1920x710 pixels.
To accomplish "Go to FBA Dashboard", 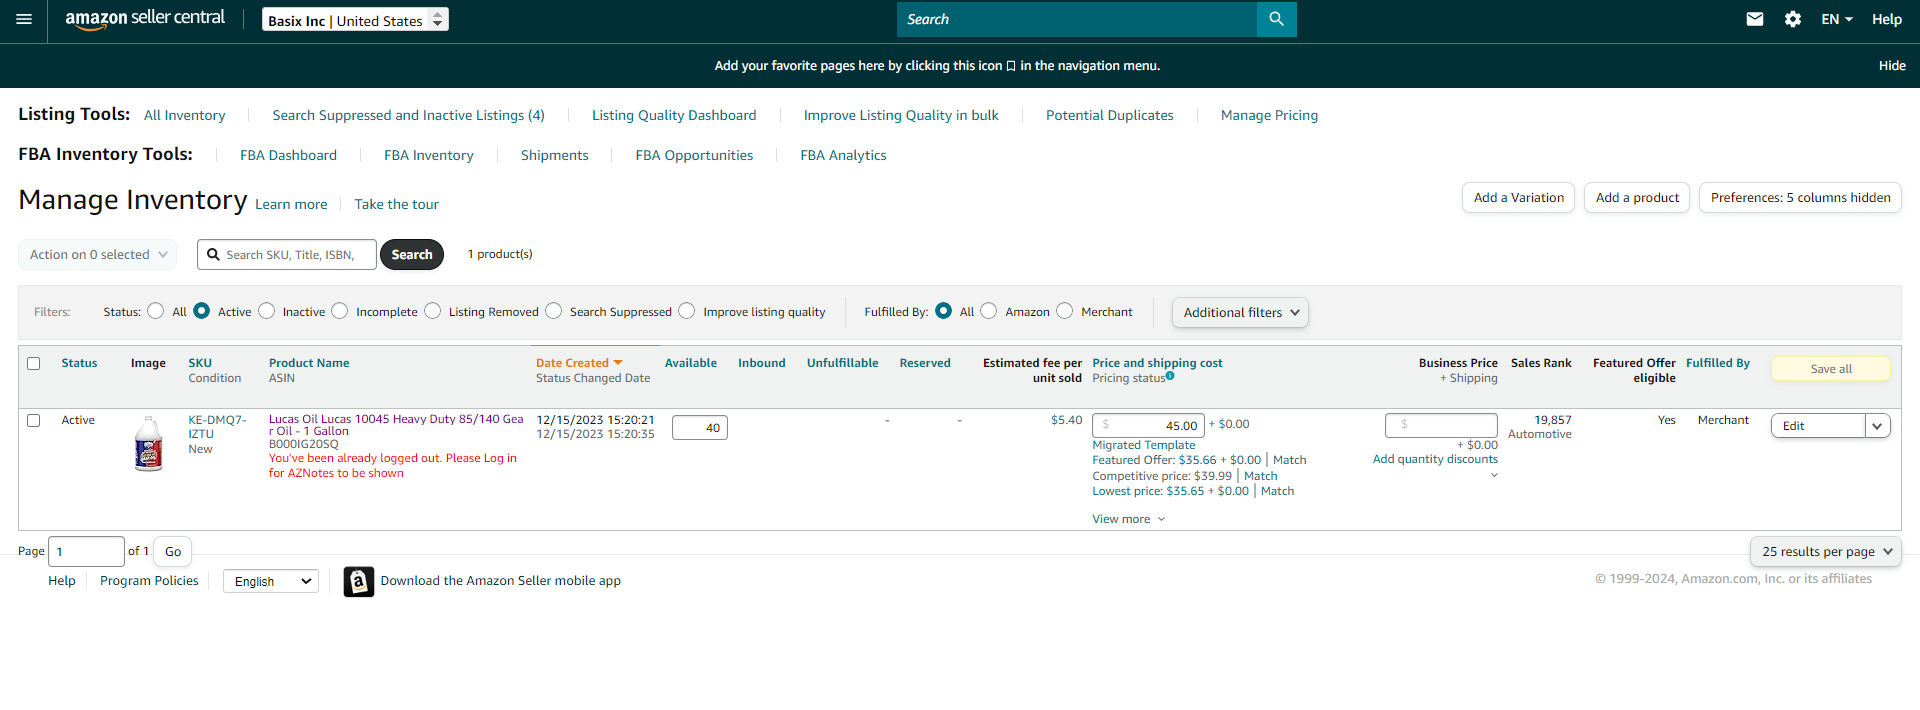I will (288, 155).
